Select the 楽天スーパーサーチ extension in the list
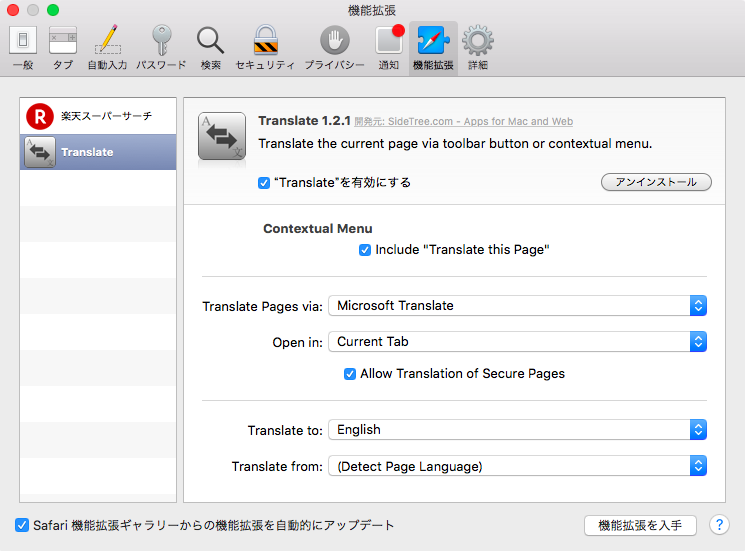 click(98, 116)
